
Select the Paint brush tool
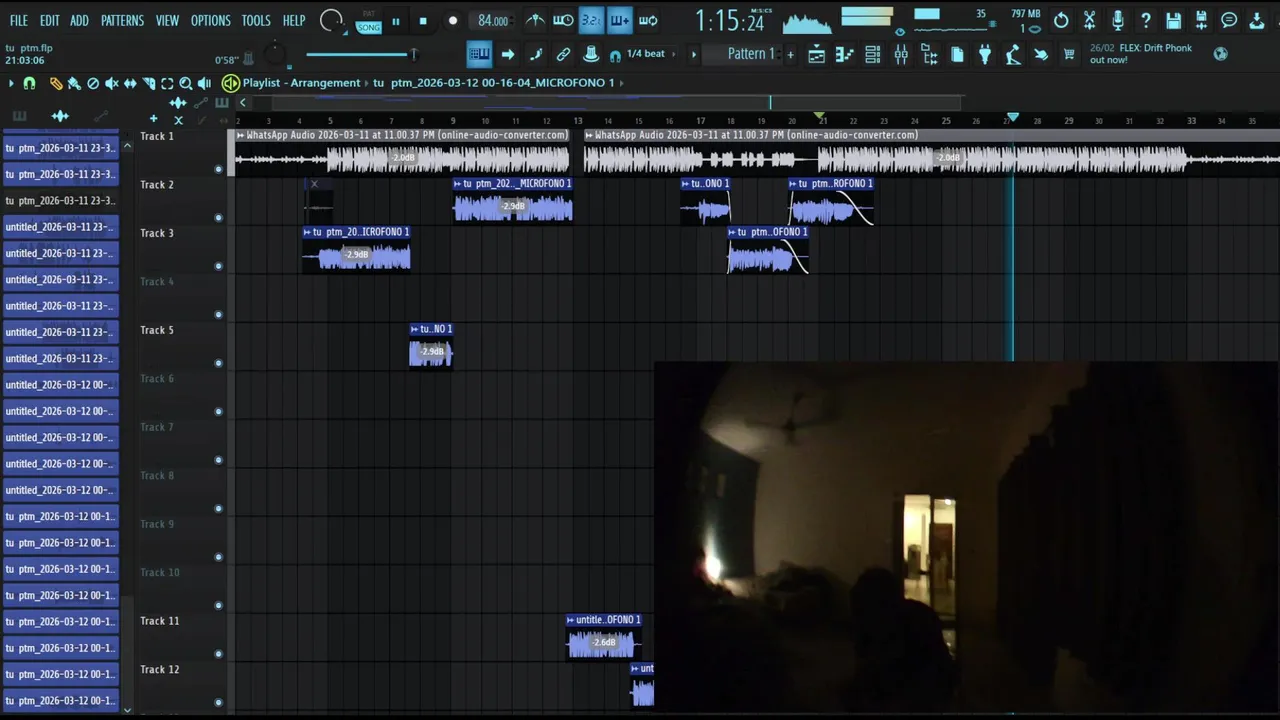pyautogui.click(x=74, y=84)
